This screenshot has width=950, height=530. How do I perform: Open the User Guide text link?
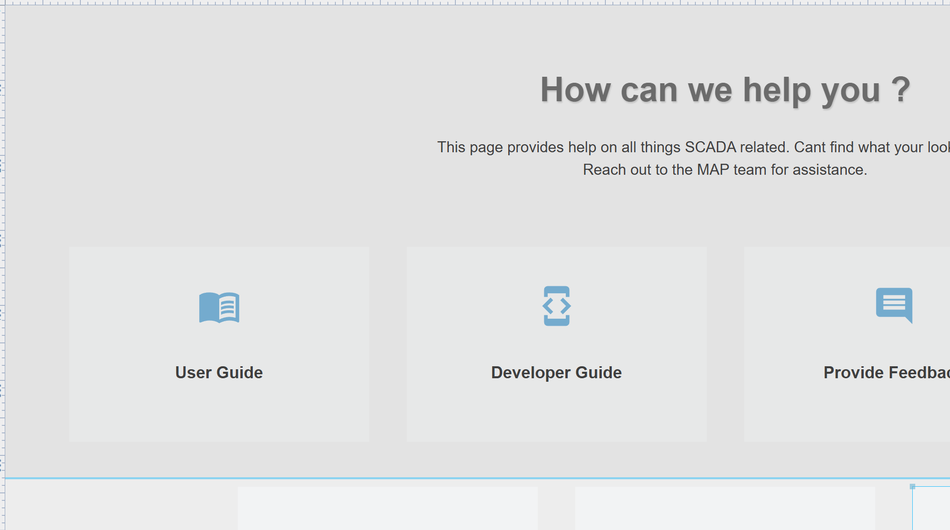click(219, 373)
